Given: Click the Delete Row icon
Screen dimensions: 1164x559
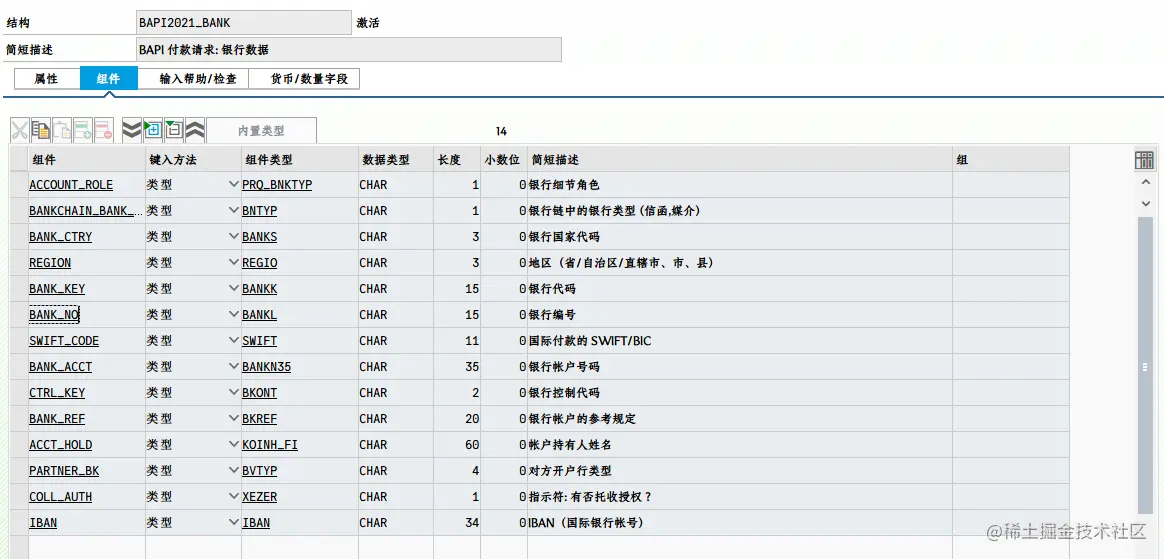Looking at the screenshot, I should click(103, 130).
